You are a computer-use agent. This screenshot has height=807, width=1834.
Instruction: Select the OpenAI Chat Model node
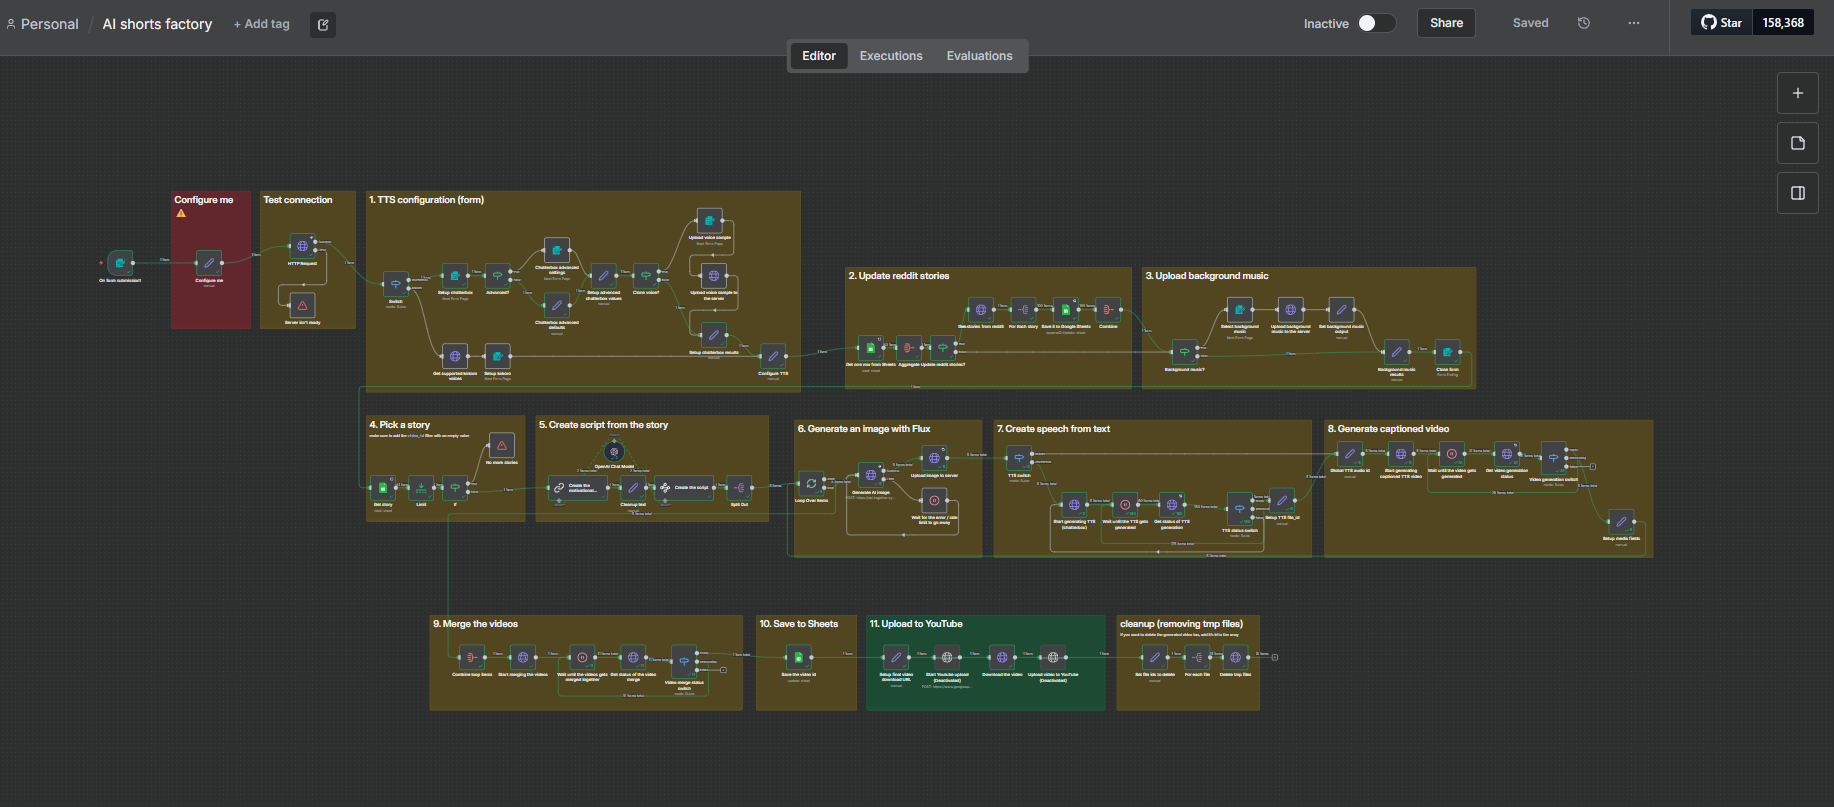pyautogui.click(x=615, y=452)
